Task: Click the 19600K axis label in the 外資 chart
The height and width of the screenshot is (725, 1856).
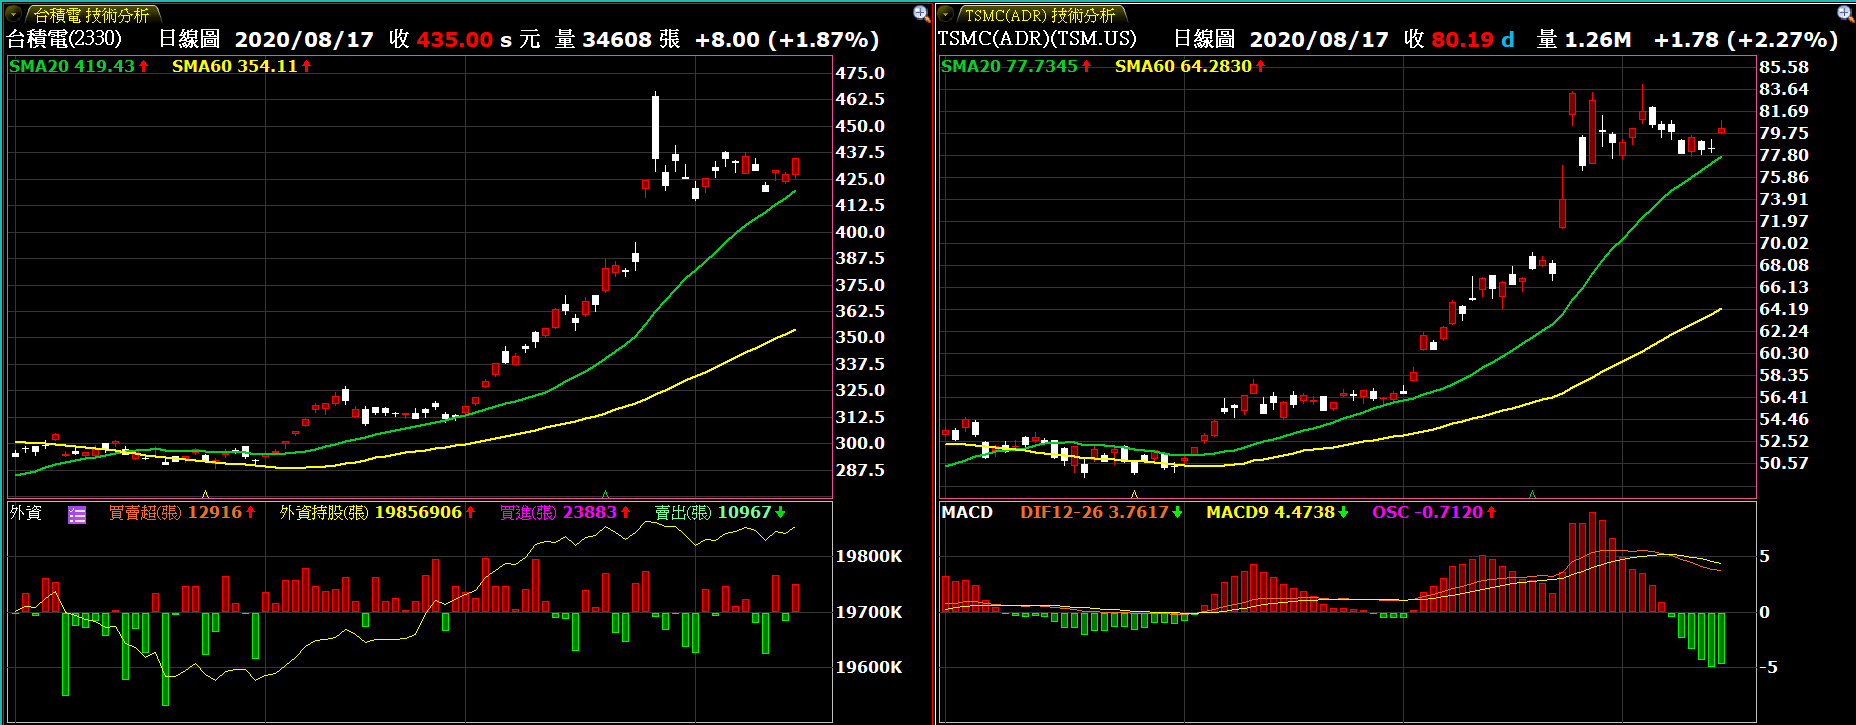Action: pyautogui.click(x=869, y=667)
